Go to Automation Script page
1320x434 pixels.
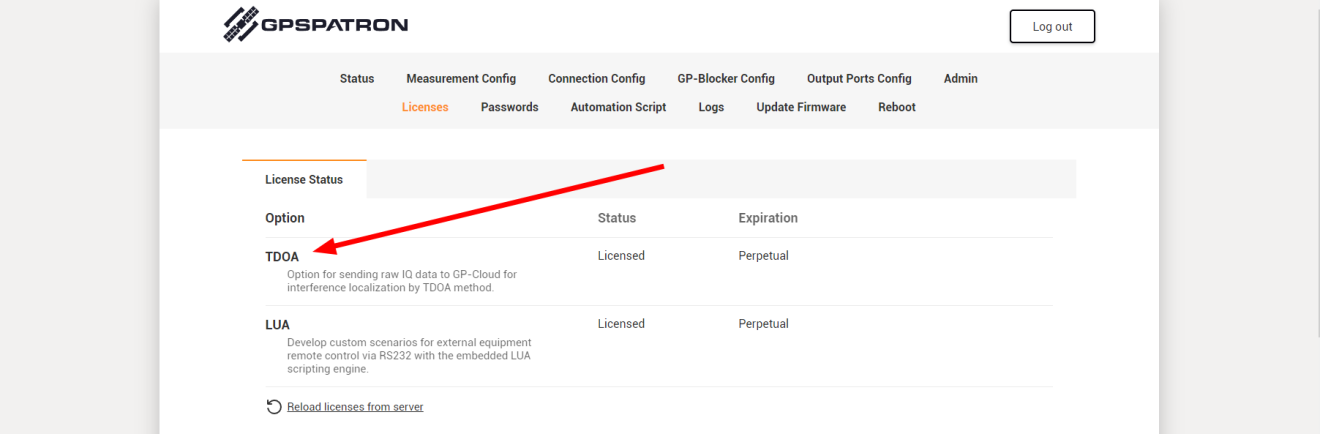click(618, 107)
